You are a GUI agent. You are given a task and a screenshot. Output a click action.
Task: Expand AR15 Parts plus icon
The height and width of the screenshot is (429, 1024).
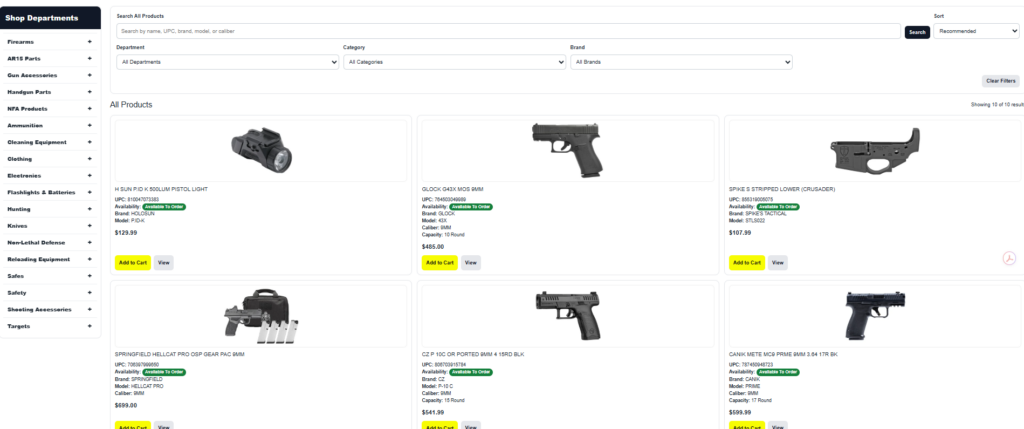pos(89,58)
